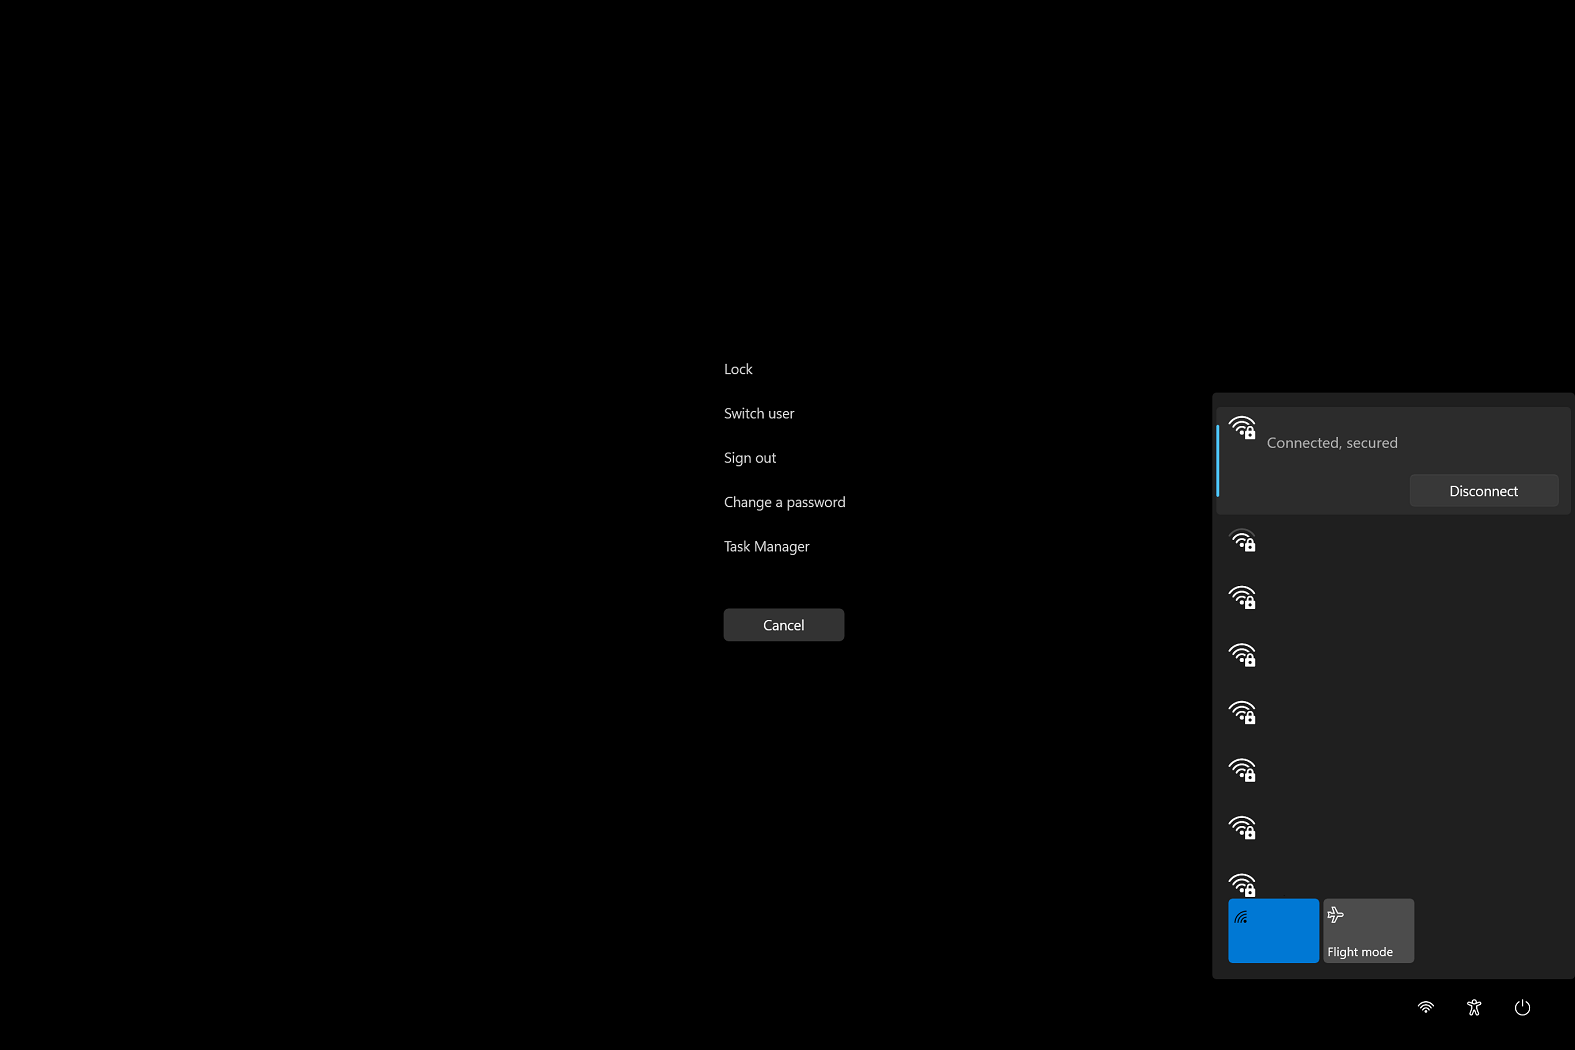
Task: Open Change a password
Action: [784, 502]
